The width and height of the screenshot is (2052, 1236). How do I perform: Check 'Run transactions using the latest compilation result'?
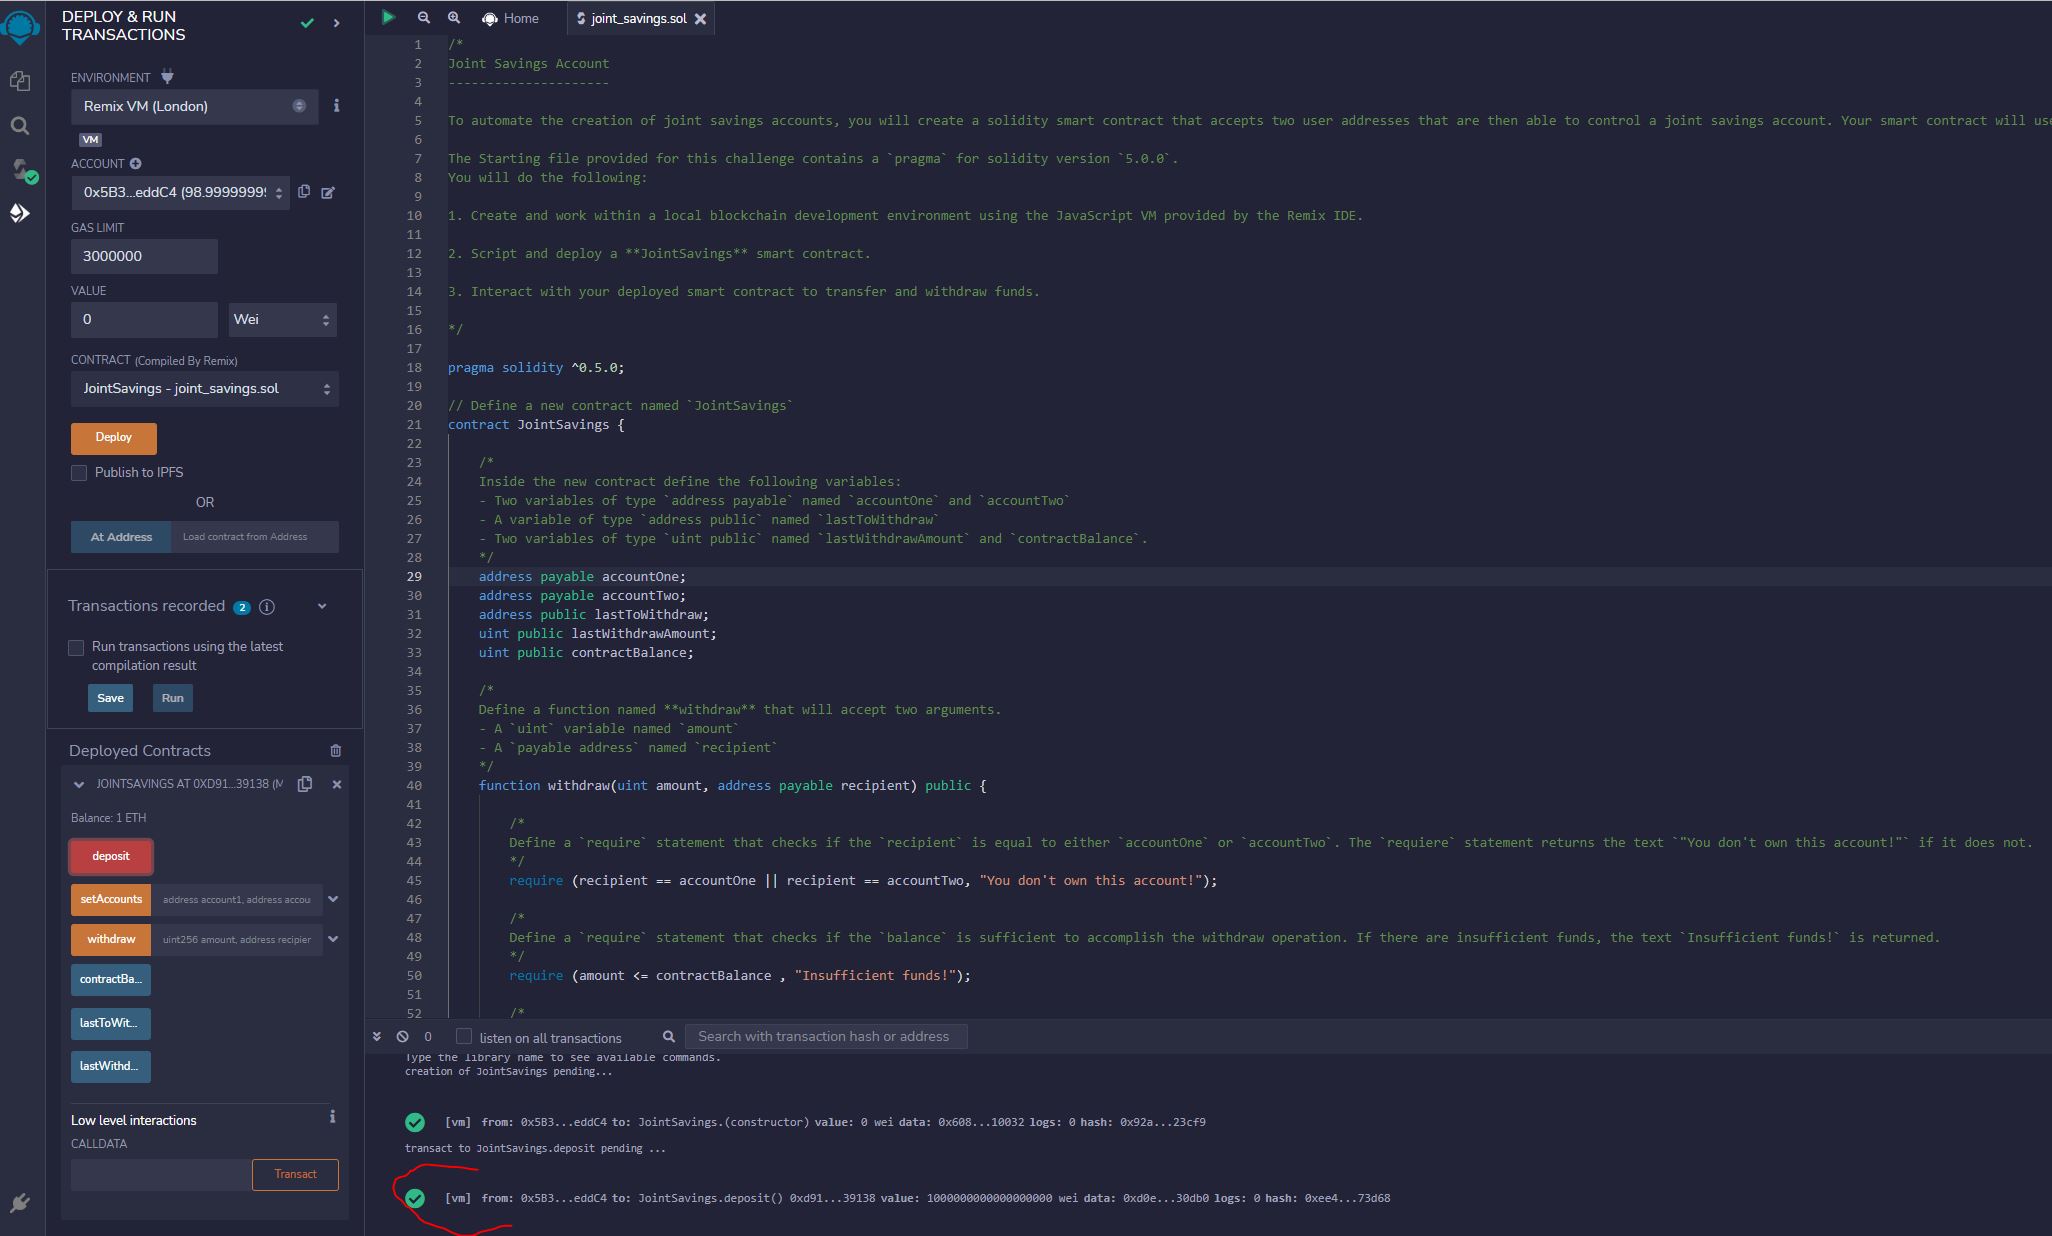coord(76,648)
